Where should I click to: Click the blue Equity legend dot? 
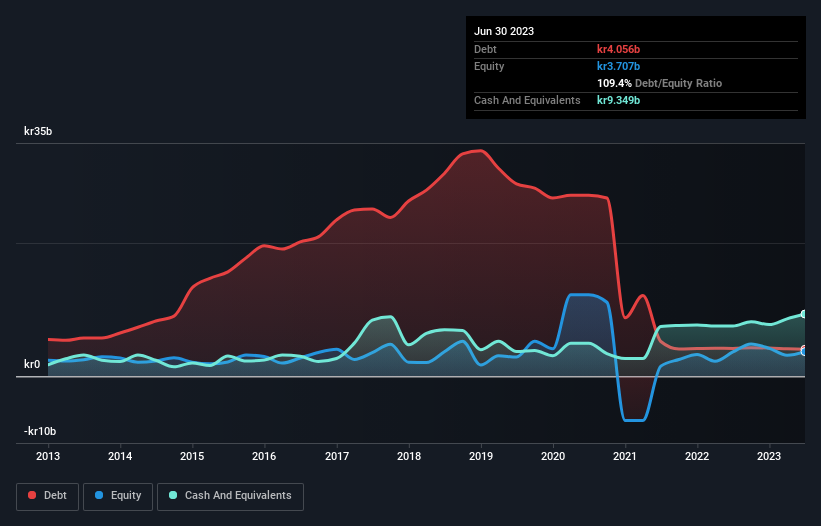point(99,495)
